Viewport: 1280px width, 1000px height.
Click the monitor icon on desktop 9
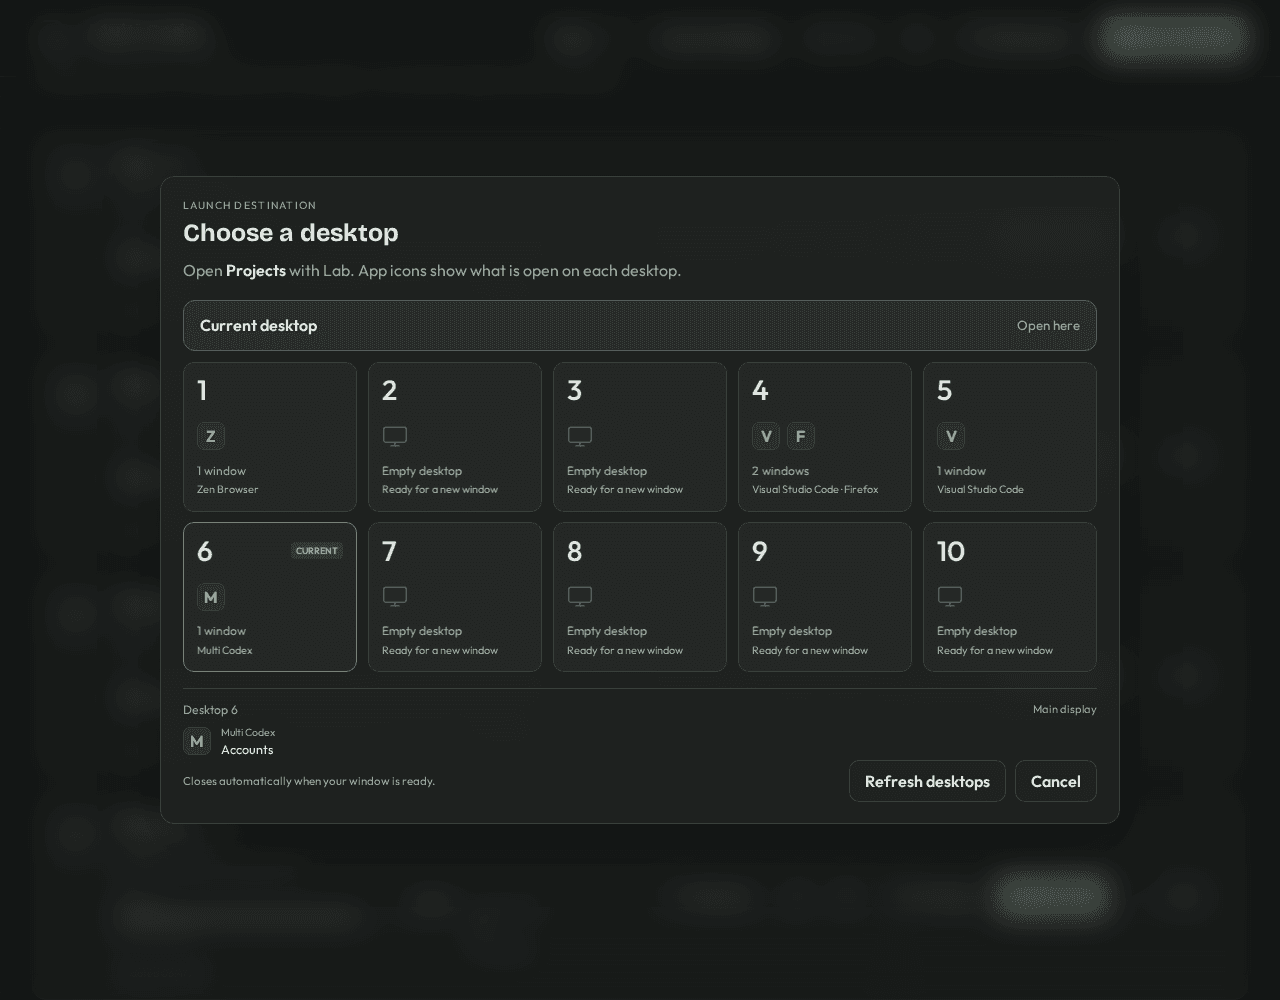pyautogui.click(x=765, y=597)
